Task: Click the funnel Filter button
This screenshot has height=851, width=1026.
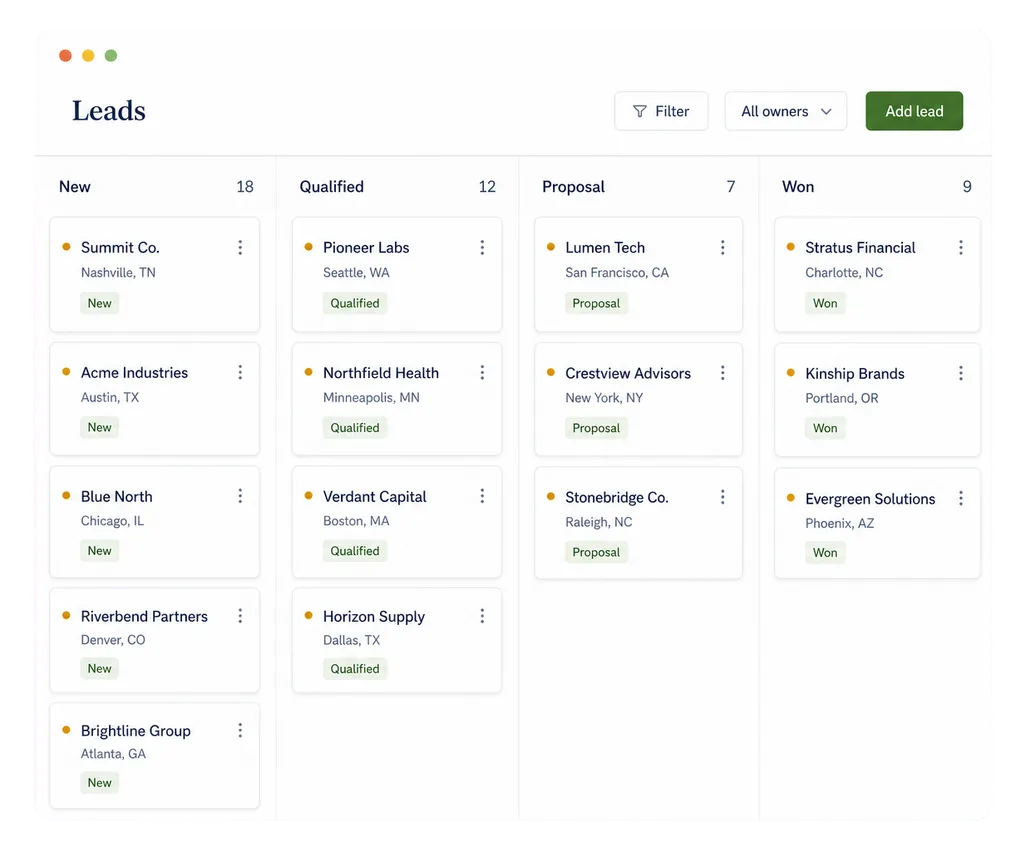Action: click(x=661, y=111)
